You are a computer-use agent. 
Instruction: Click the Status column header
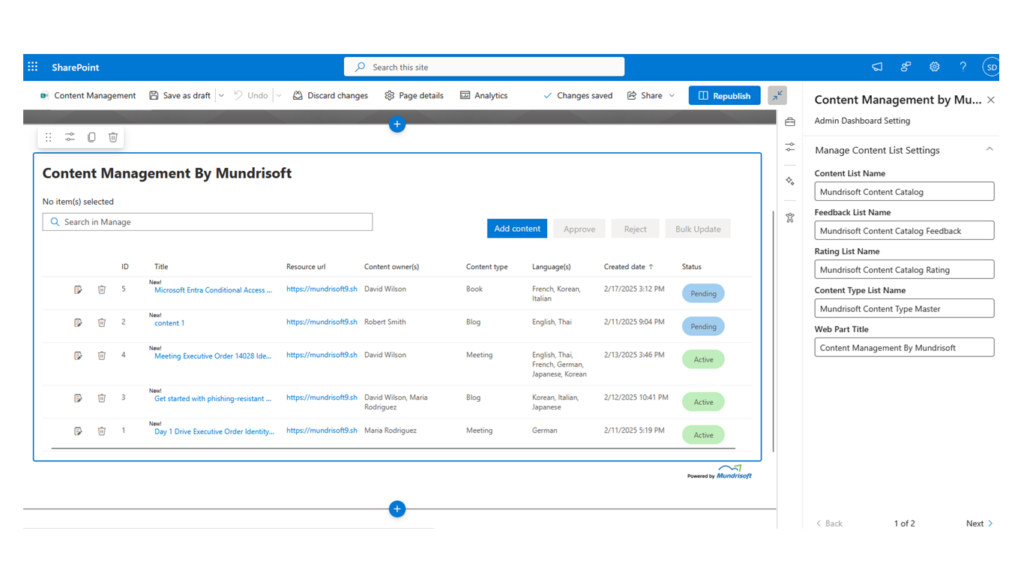pos(692,266)
